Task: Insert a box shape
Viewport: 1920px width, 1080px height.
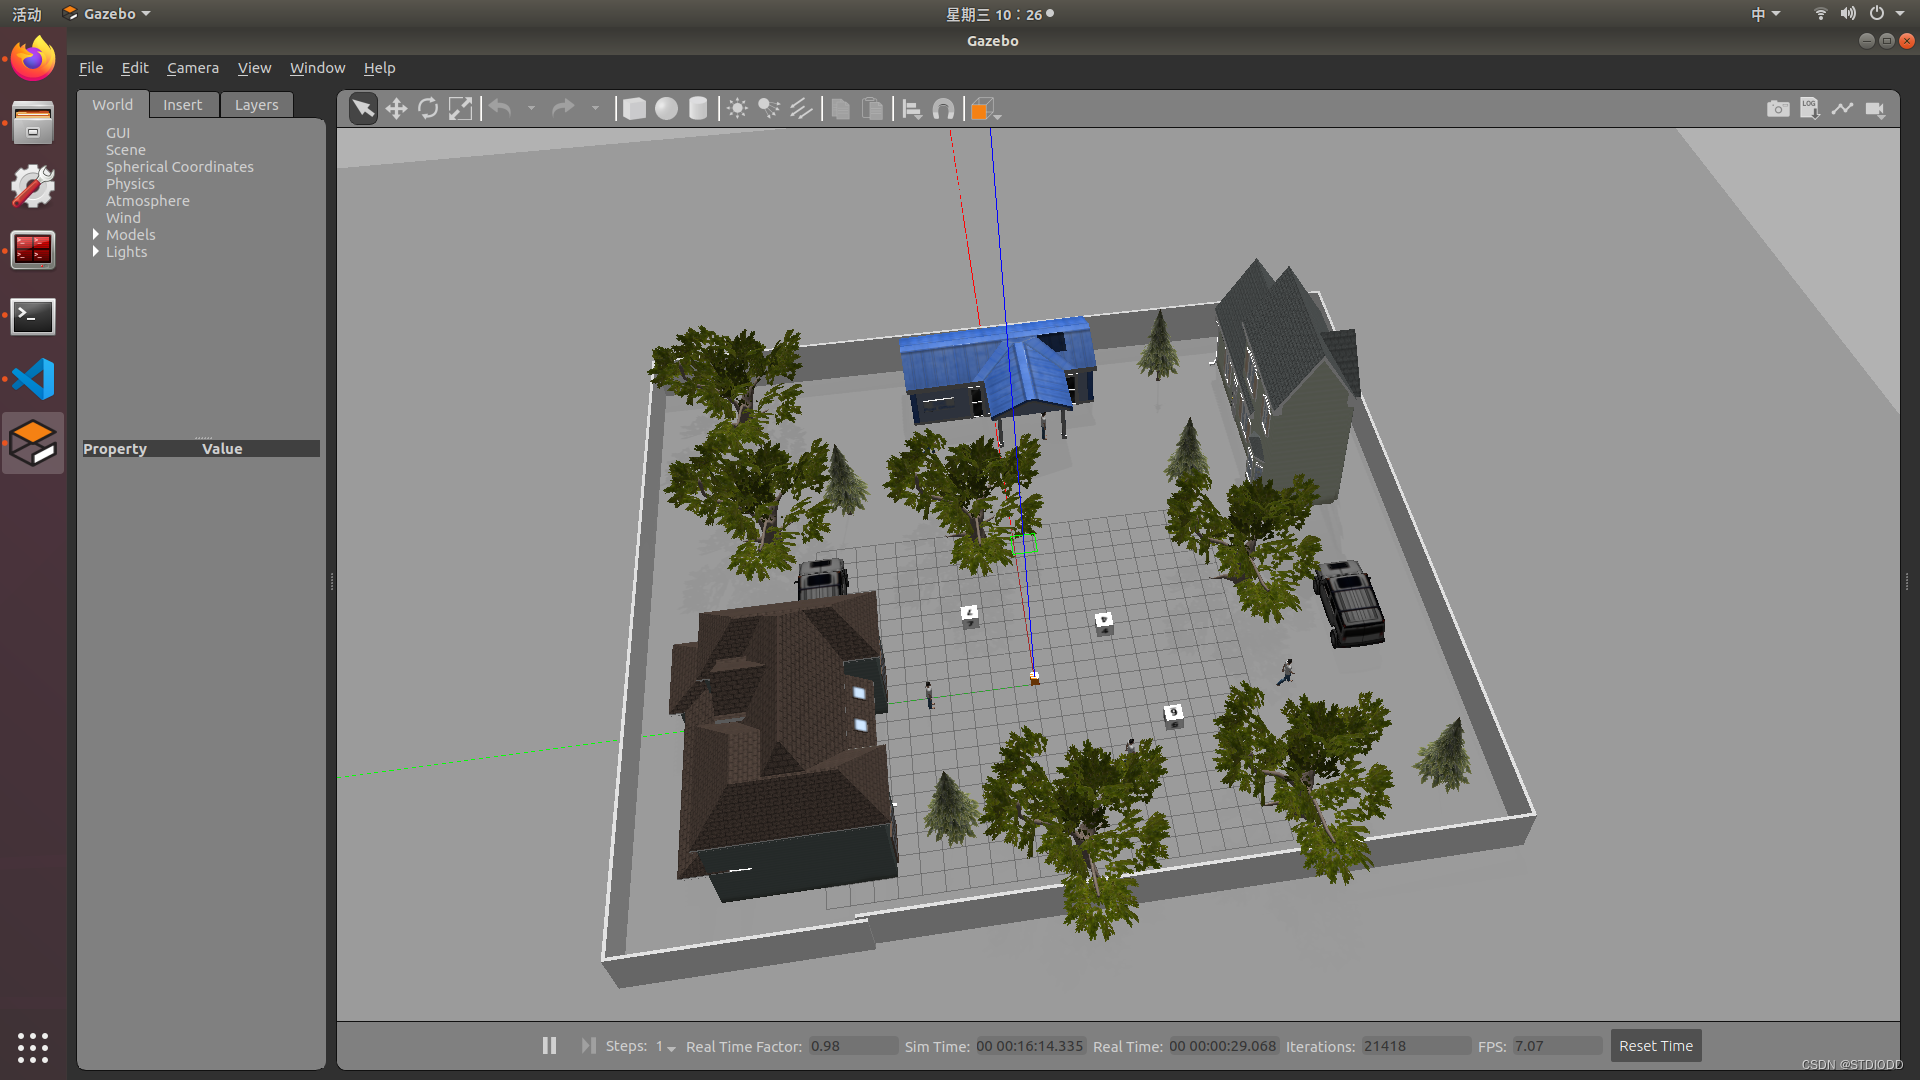Action: (634, 109)
